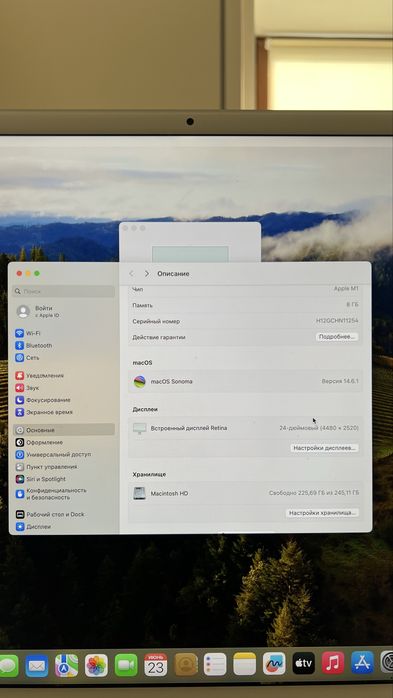Viewport: 393px width, 698px height.
Task: Open Настройки дисплеев button
Action: click(x=324, y=448)
